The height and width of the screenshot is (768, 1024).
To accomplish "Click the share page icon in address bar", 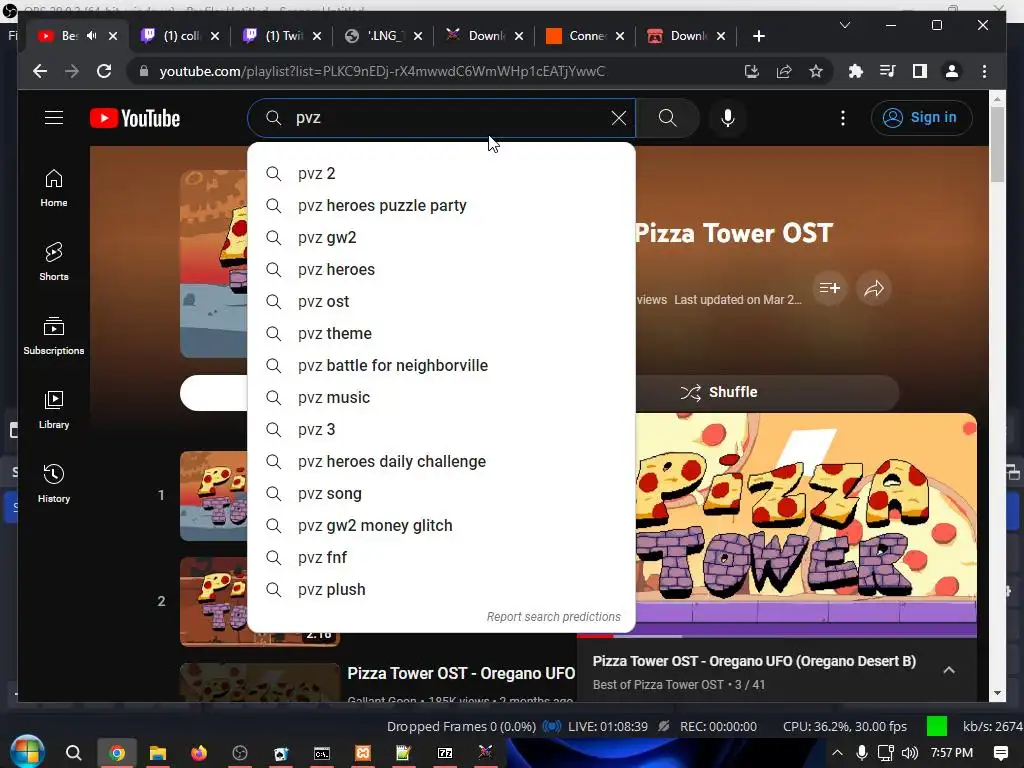I will [784, 71].
